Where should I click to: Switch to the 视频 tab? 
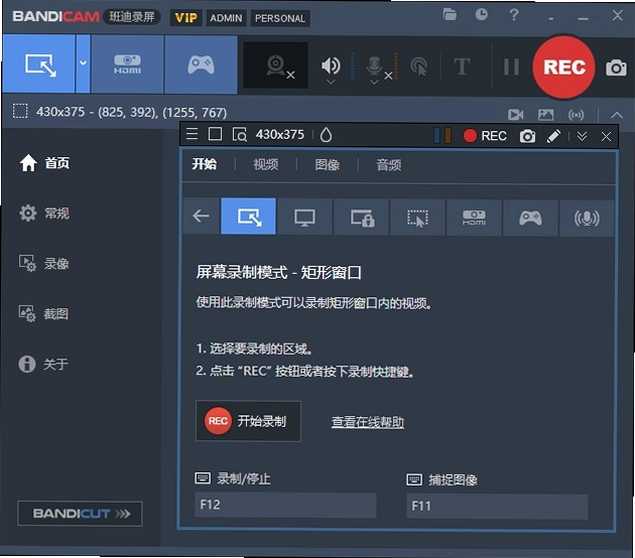(266, 165)
